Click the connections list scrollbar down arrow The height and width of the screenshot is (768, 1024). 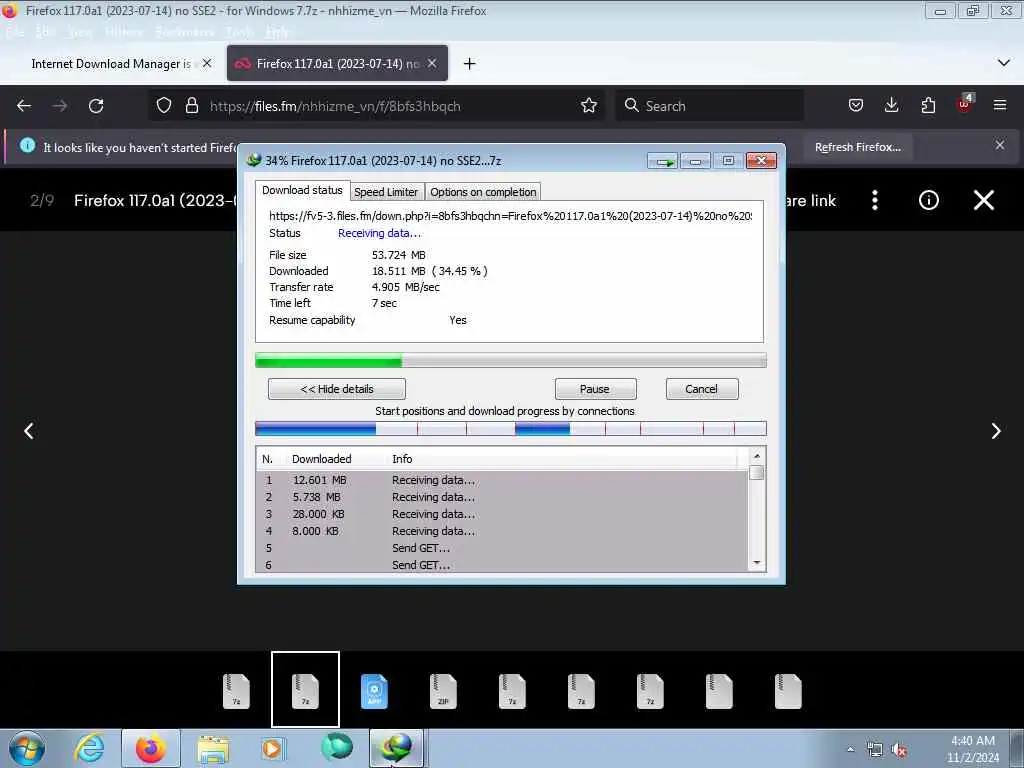757,563
